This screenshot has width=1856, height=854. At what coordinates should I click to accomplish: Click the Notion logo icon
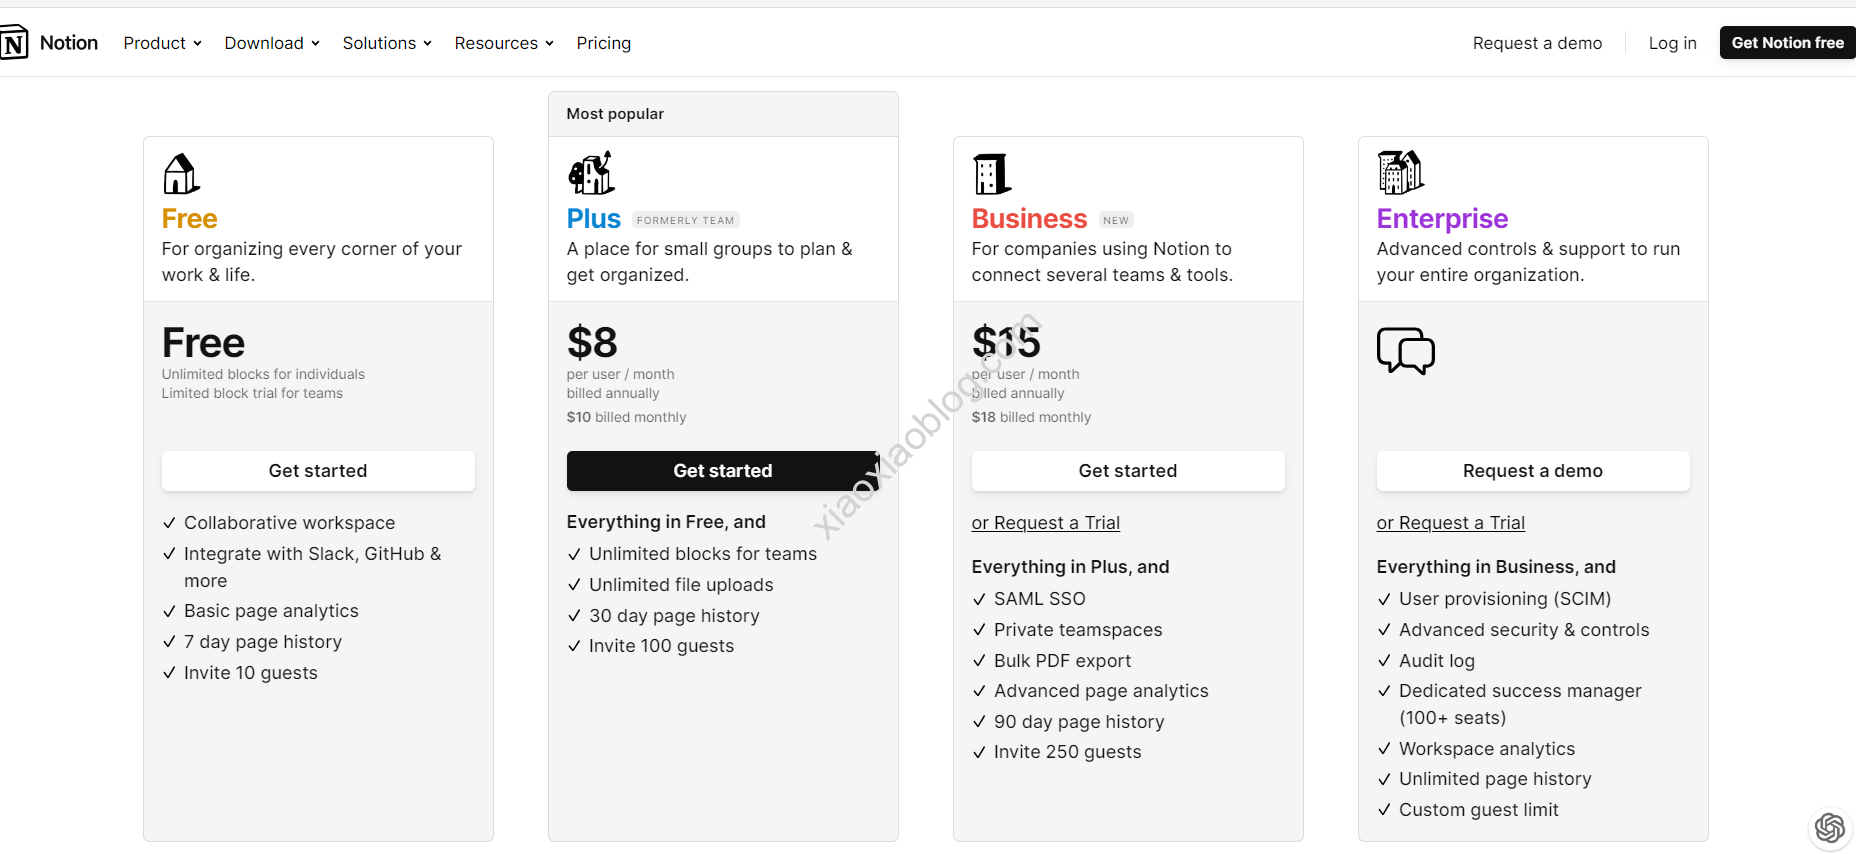14,43
